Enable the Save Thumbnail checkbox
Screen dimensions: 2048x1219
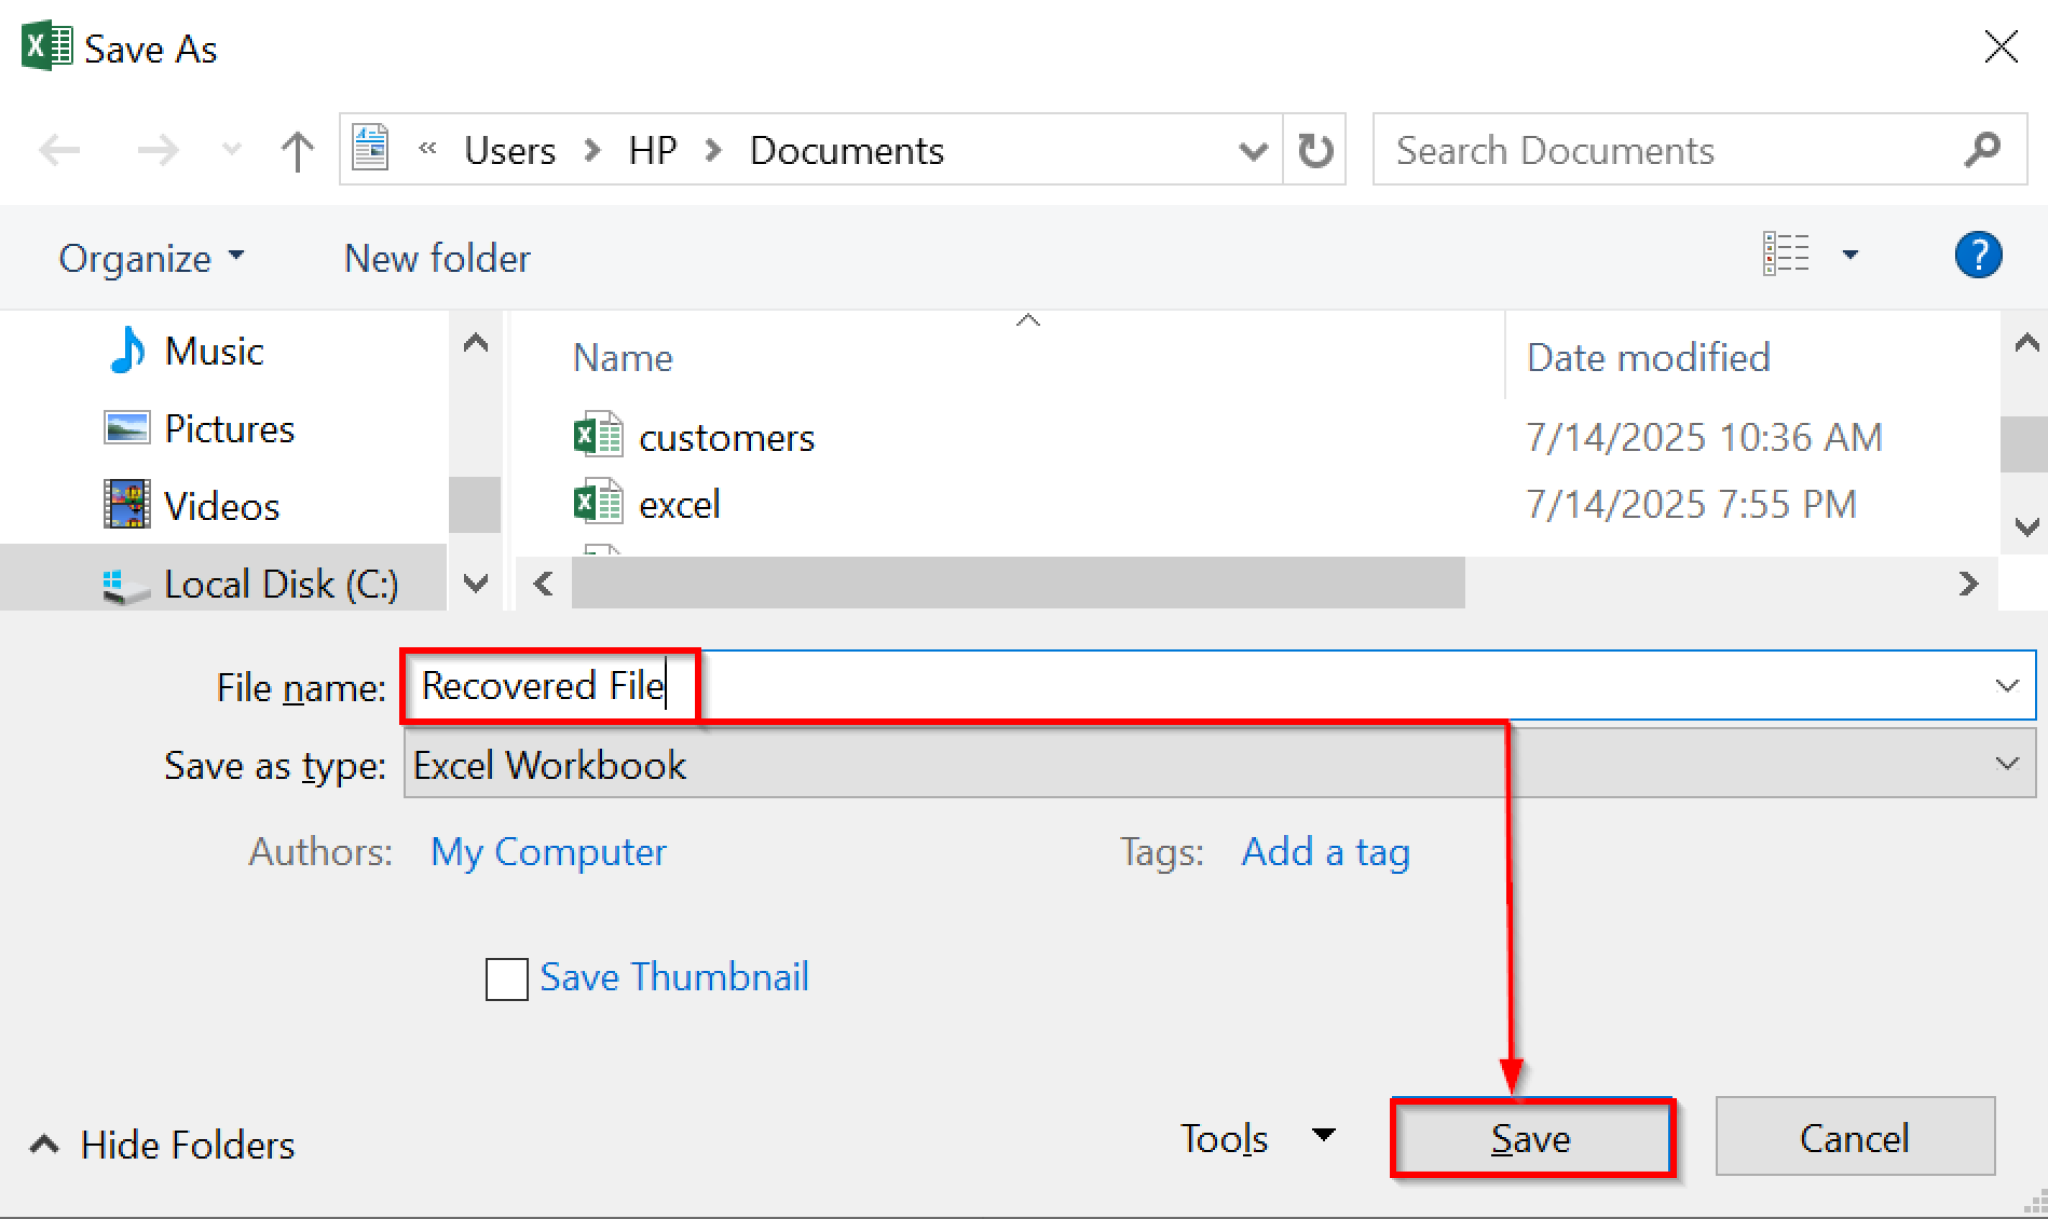(506, 979)
